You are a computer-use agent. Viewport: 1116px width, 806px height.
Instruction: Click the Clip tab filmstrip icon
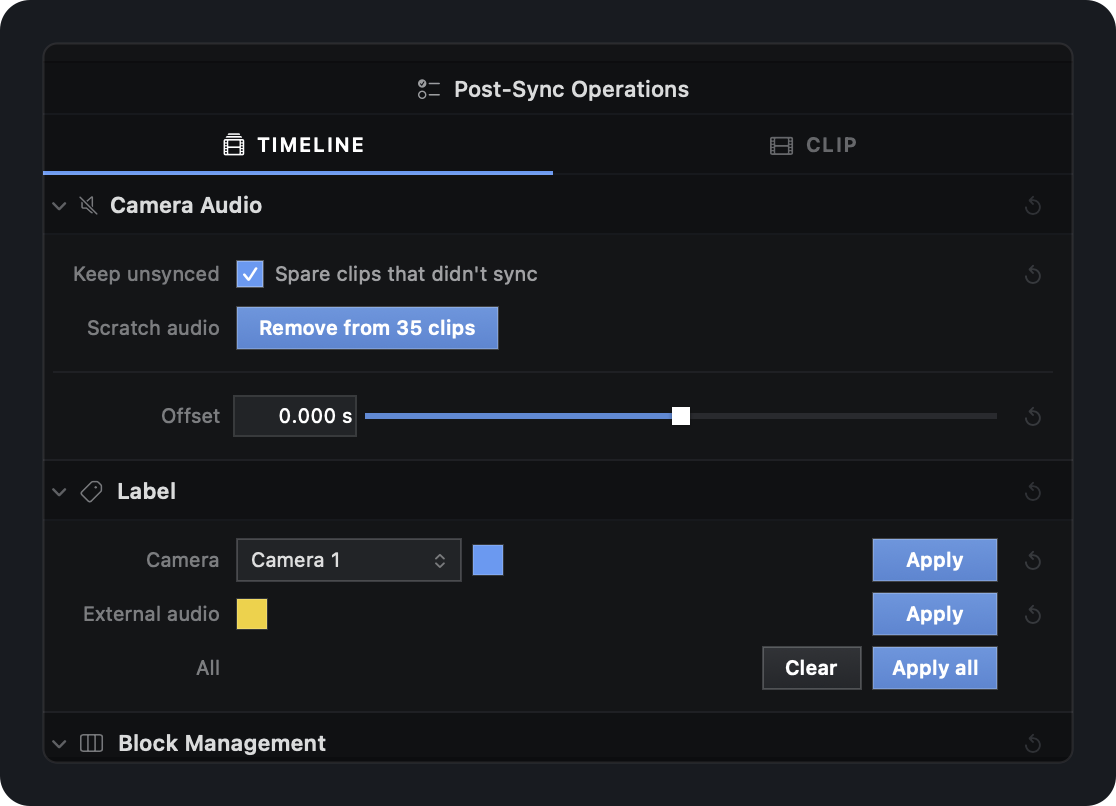(781, 146)
